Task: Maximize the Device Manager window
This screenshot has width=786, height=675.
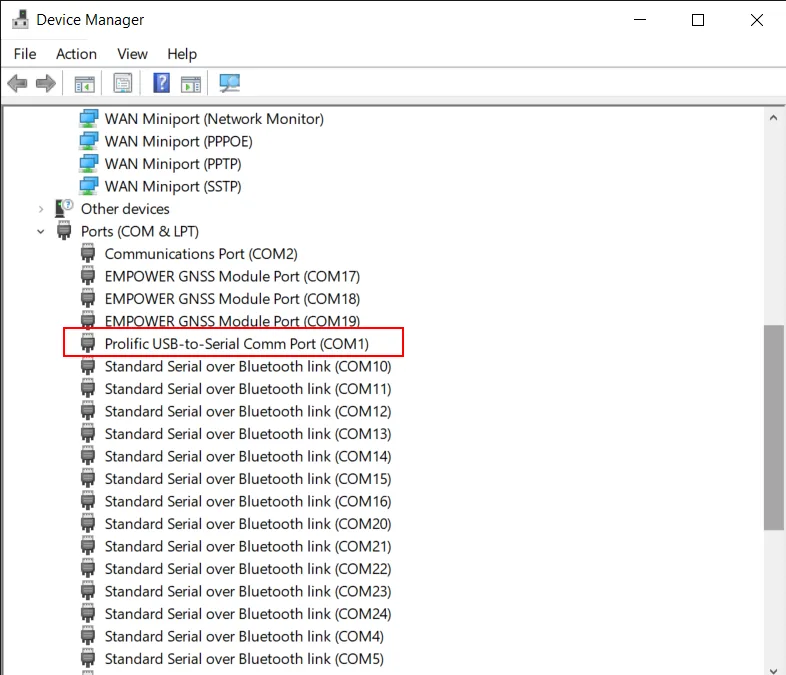Action: click(x=698, y=20)
